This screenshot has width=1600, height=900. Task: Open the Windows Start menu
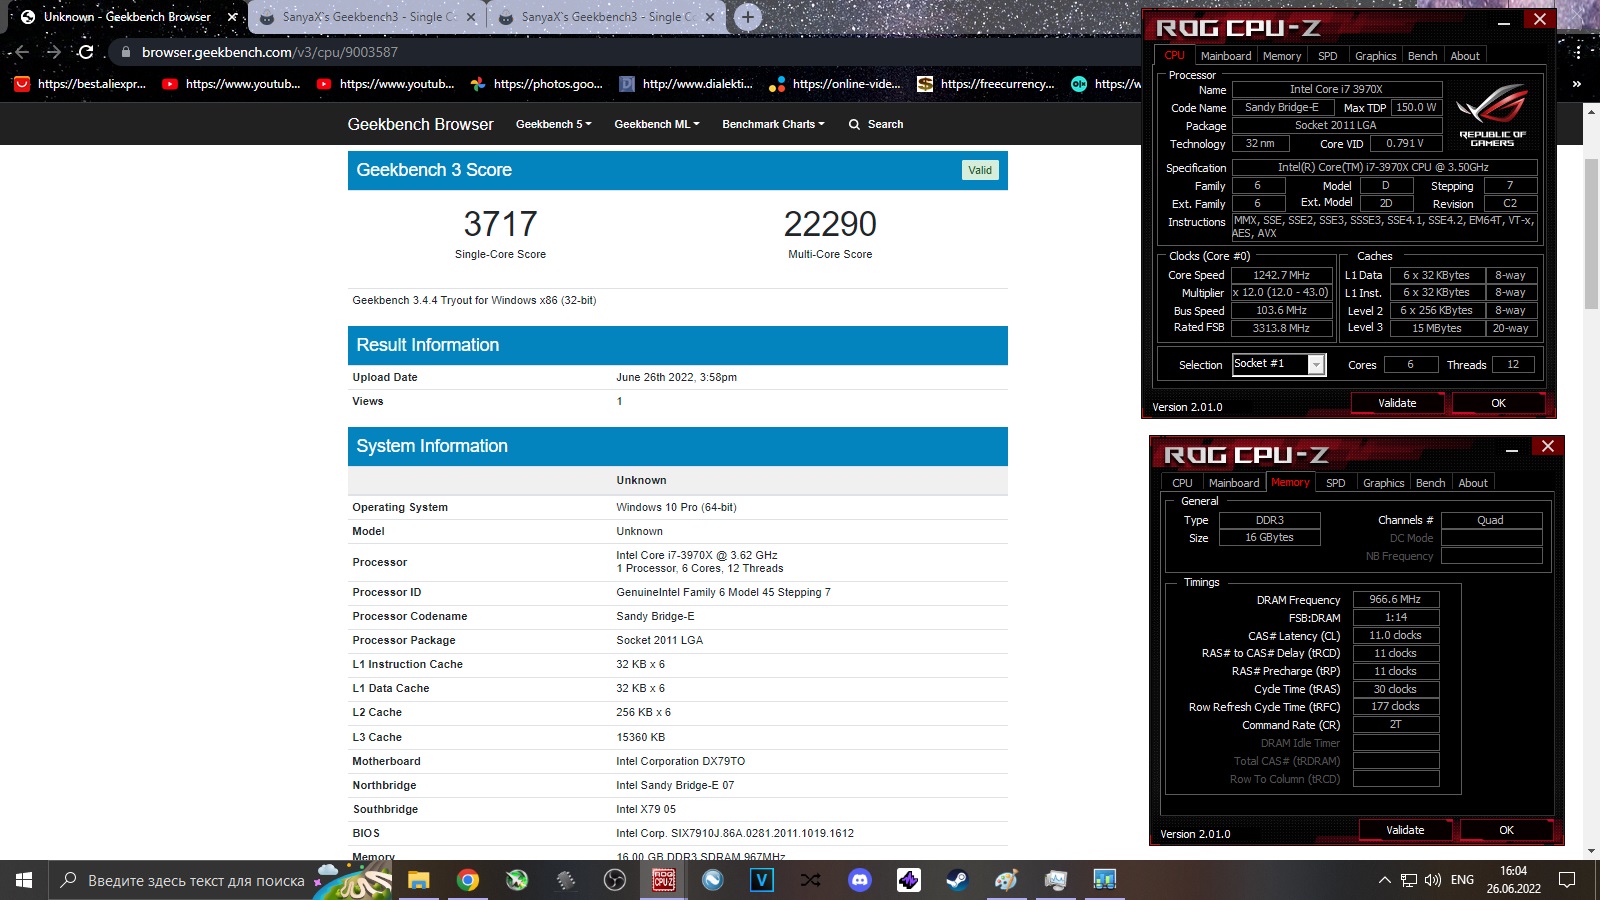coord(24,880)
